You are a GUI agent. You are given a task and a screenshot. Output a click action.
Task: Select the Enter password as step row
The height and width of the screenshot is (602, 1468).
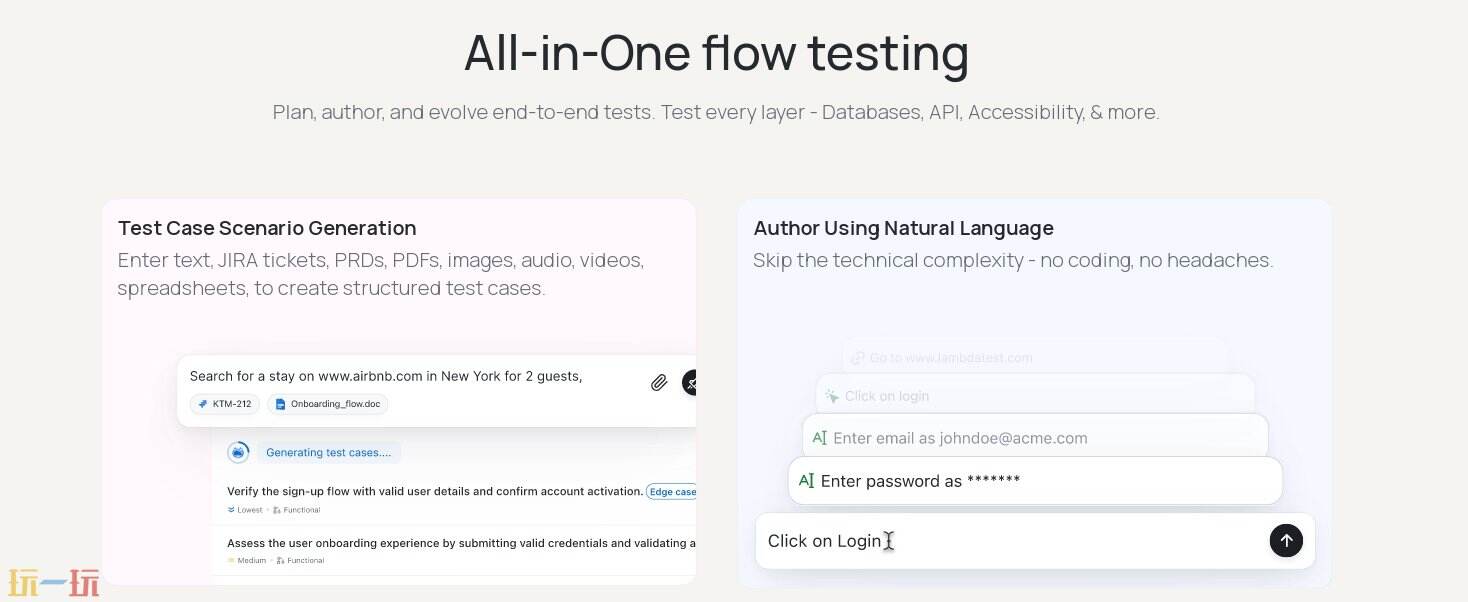(x=1035, y=481)
